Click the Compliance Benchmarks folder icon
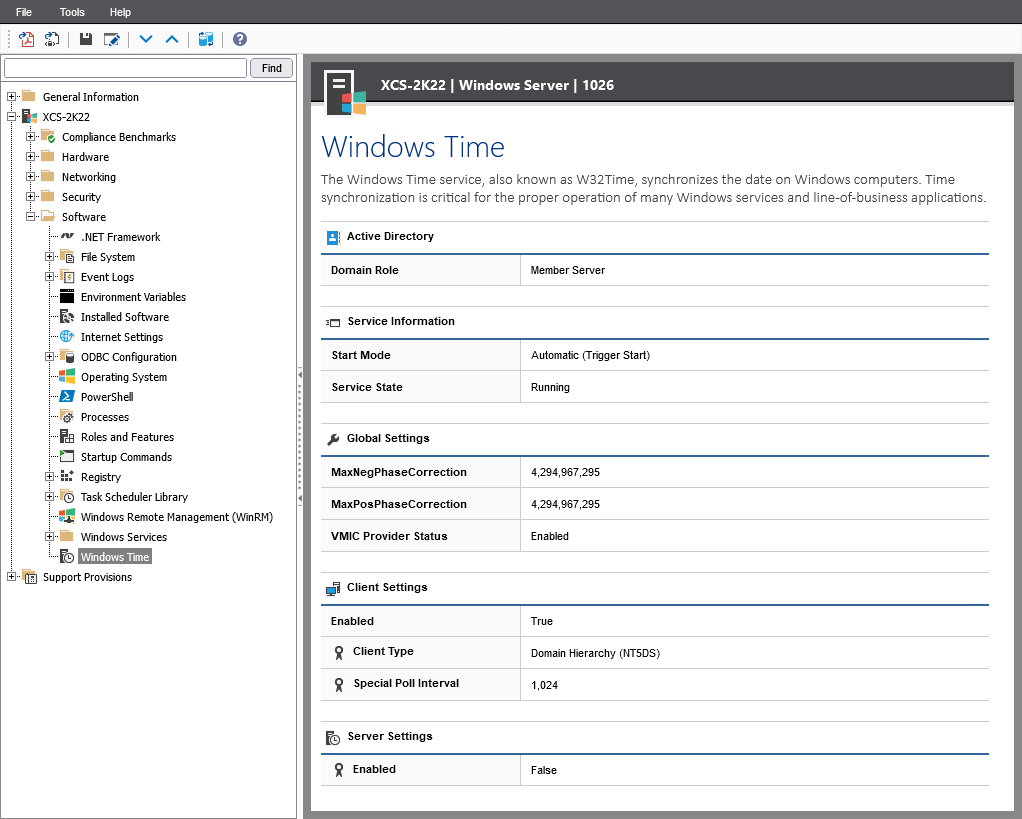 pos(48,137)
